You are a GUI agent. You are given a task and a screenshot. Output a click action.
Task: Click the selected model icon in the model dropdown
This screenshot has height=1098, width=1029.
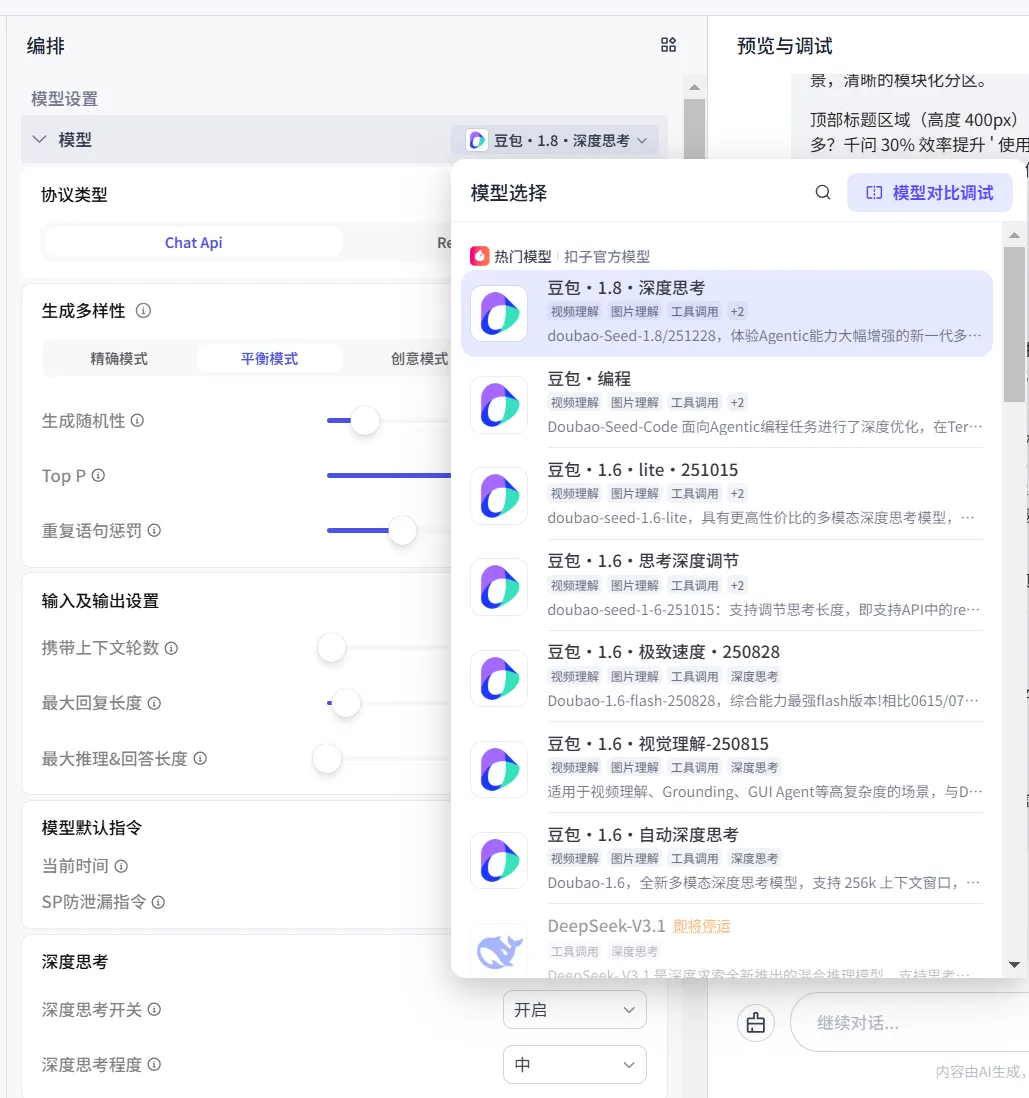pos(477,140)
